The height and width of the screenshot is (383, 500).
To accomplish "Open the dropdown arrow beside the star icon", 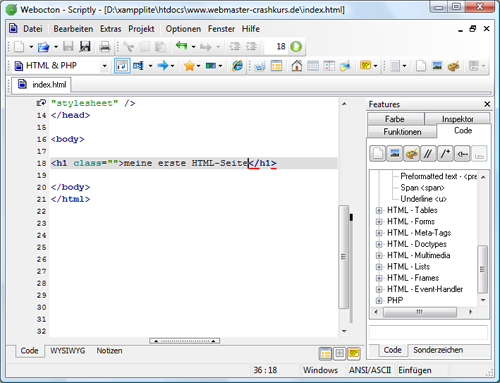I will coord(198,66).
